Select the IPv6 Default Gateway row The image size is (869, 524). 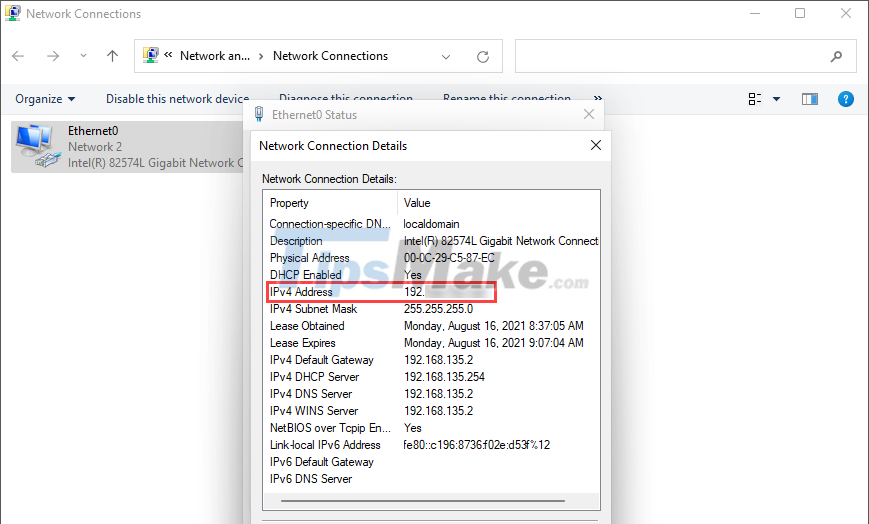(x=431, y=462)
